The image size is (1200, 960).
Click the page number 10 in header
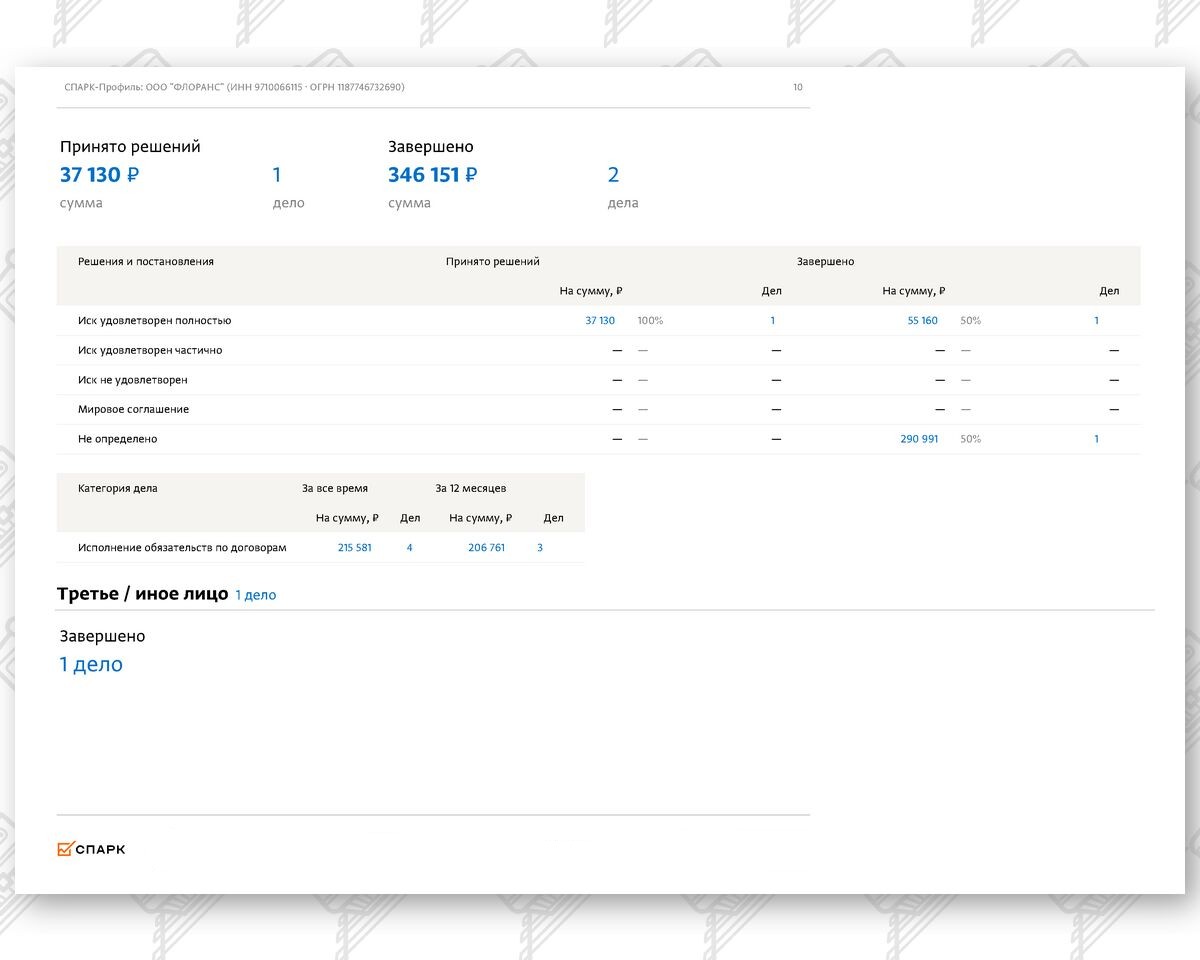(x=797, y=87)
